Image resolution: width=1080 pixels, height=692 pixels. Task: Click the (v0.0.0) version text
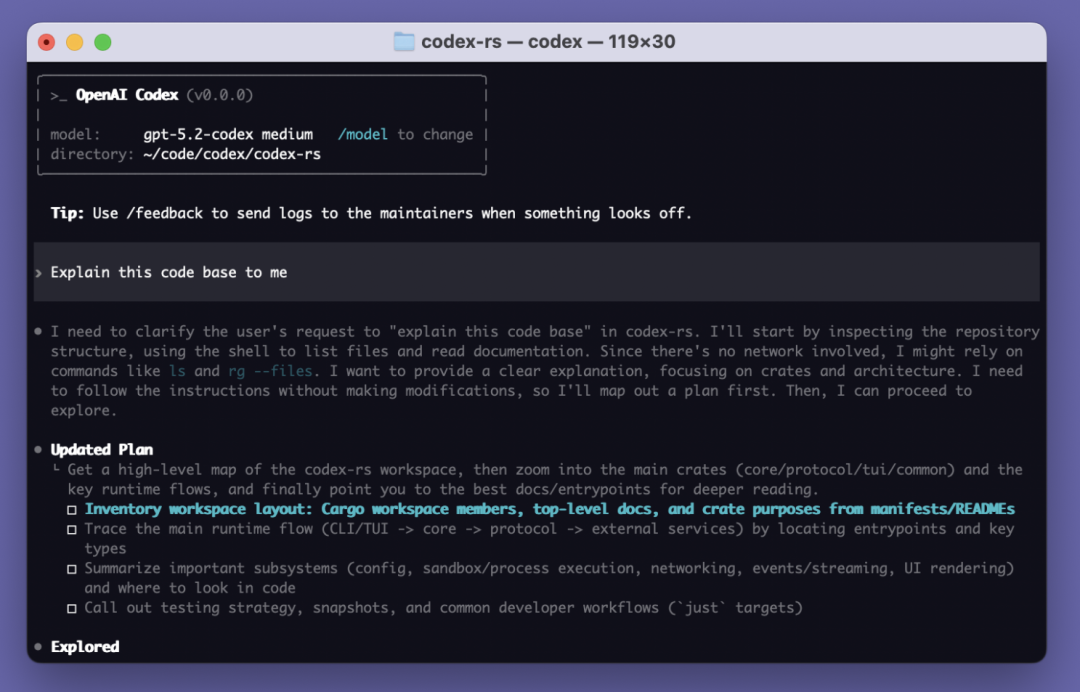point(220,95)
